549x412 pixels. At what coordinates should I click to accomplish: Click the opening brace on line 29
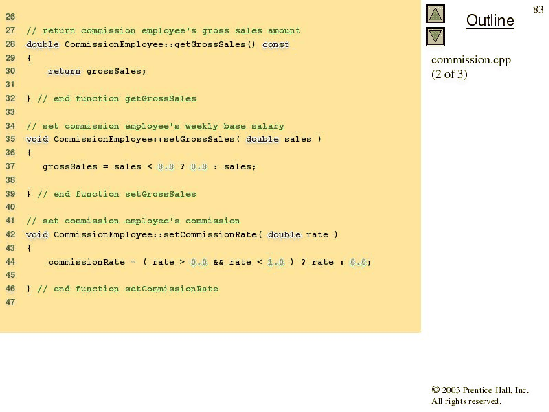point(29,58)
